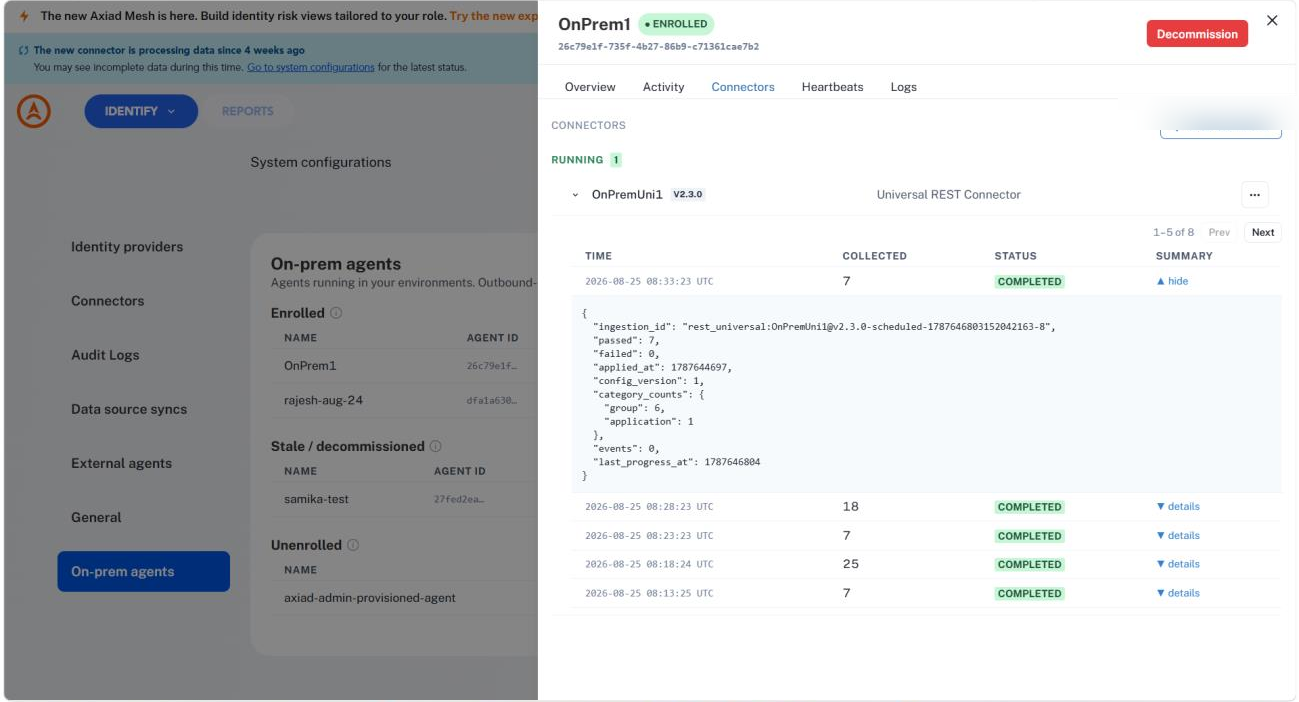Click the COMPLETED status of 08:33:23 run
This screenshot has height=702, width=1299.
[x=1029, y=282]
